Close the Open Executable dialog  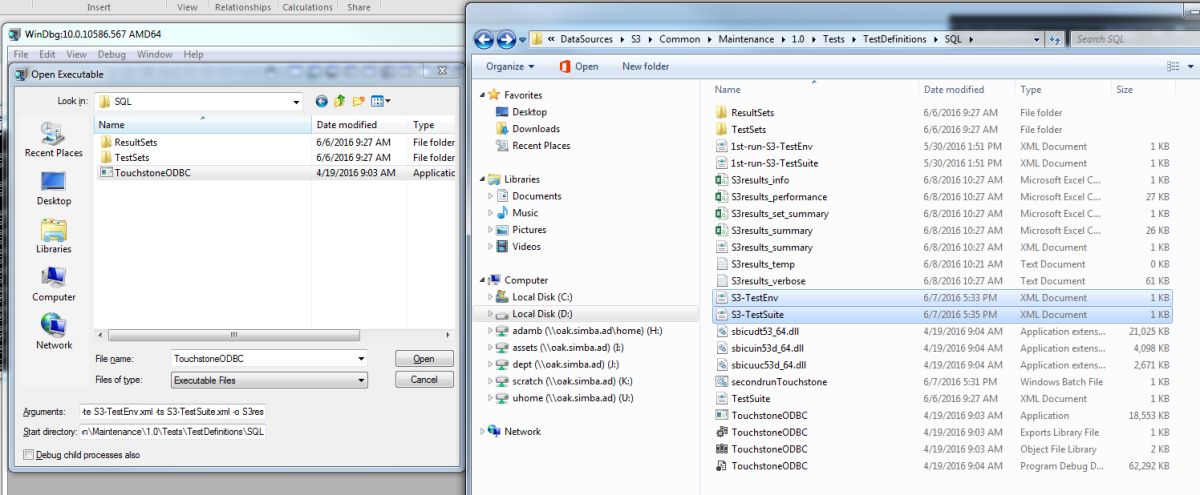441,73
